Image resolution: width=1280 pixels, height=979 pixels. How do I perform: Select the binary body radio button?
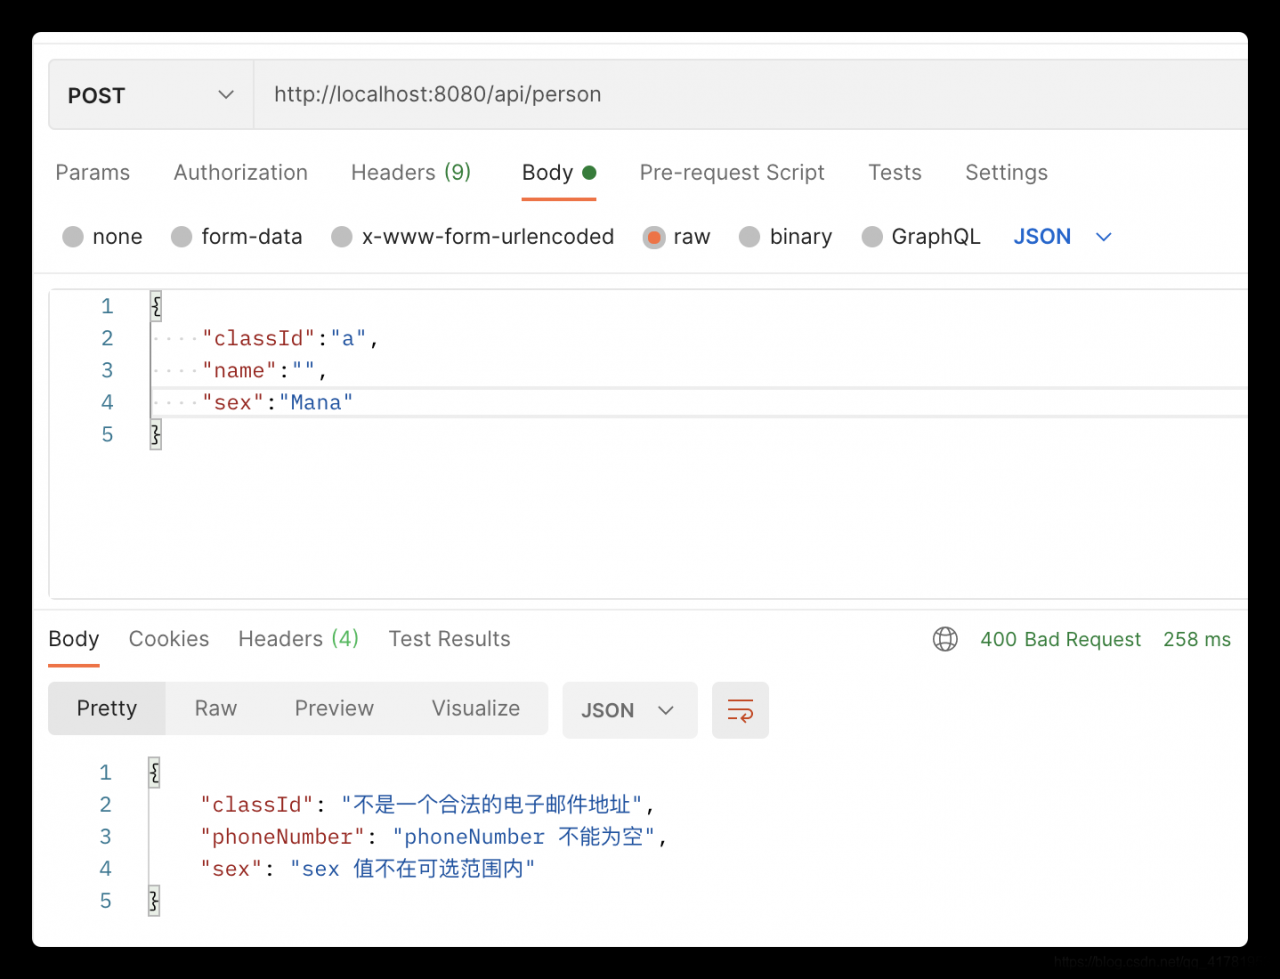click(x=749, y=237)
